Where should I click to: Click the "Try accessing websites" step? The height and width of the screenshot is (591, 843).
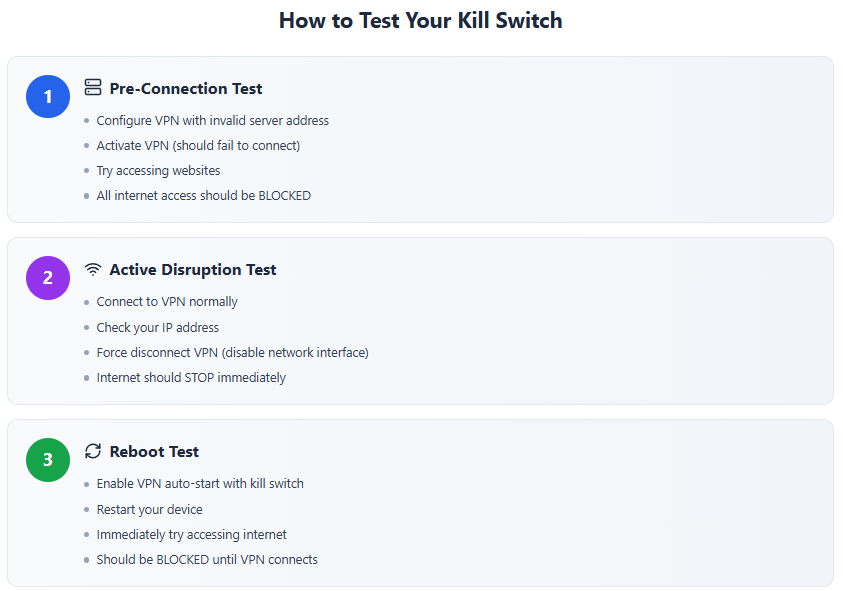[158, 170]
